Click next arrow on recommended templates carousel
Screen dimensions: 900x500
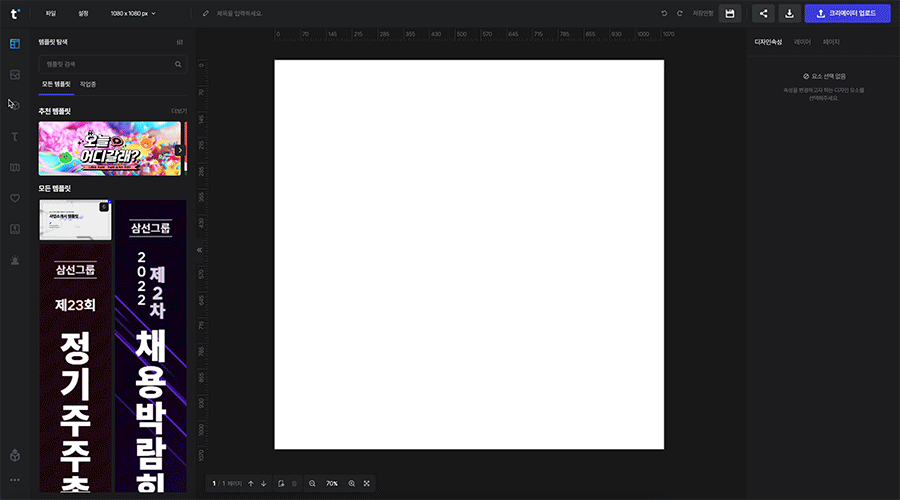(x=180, y=151)
